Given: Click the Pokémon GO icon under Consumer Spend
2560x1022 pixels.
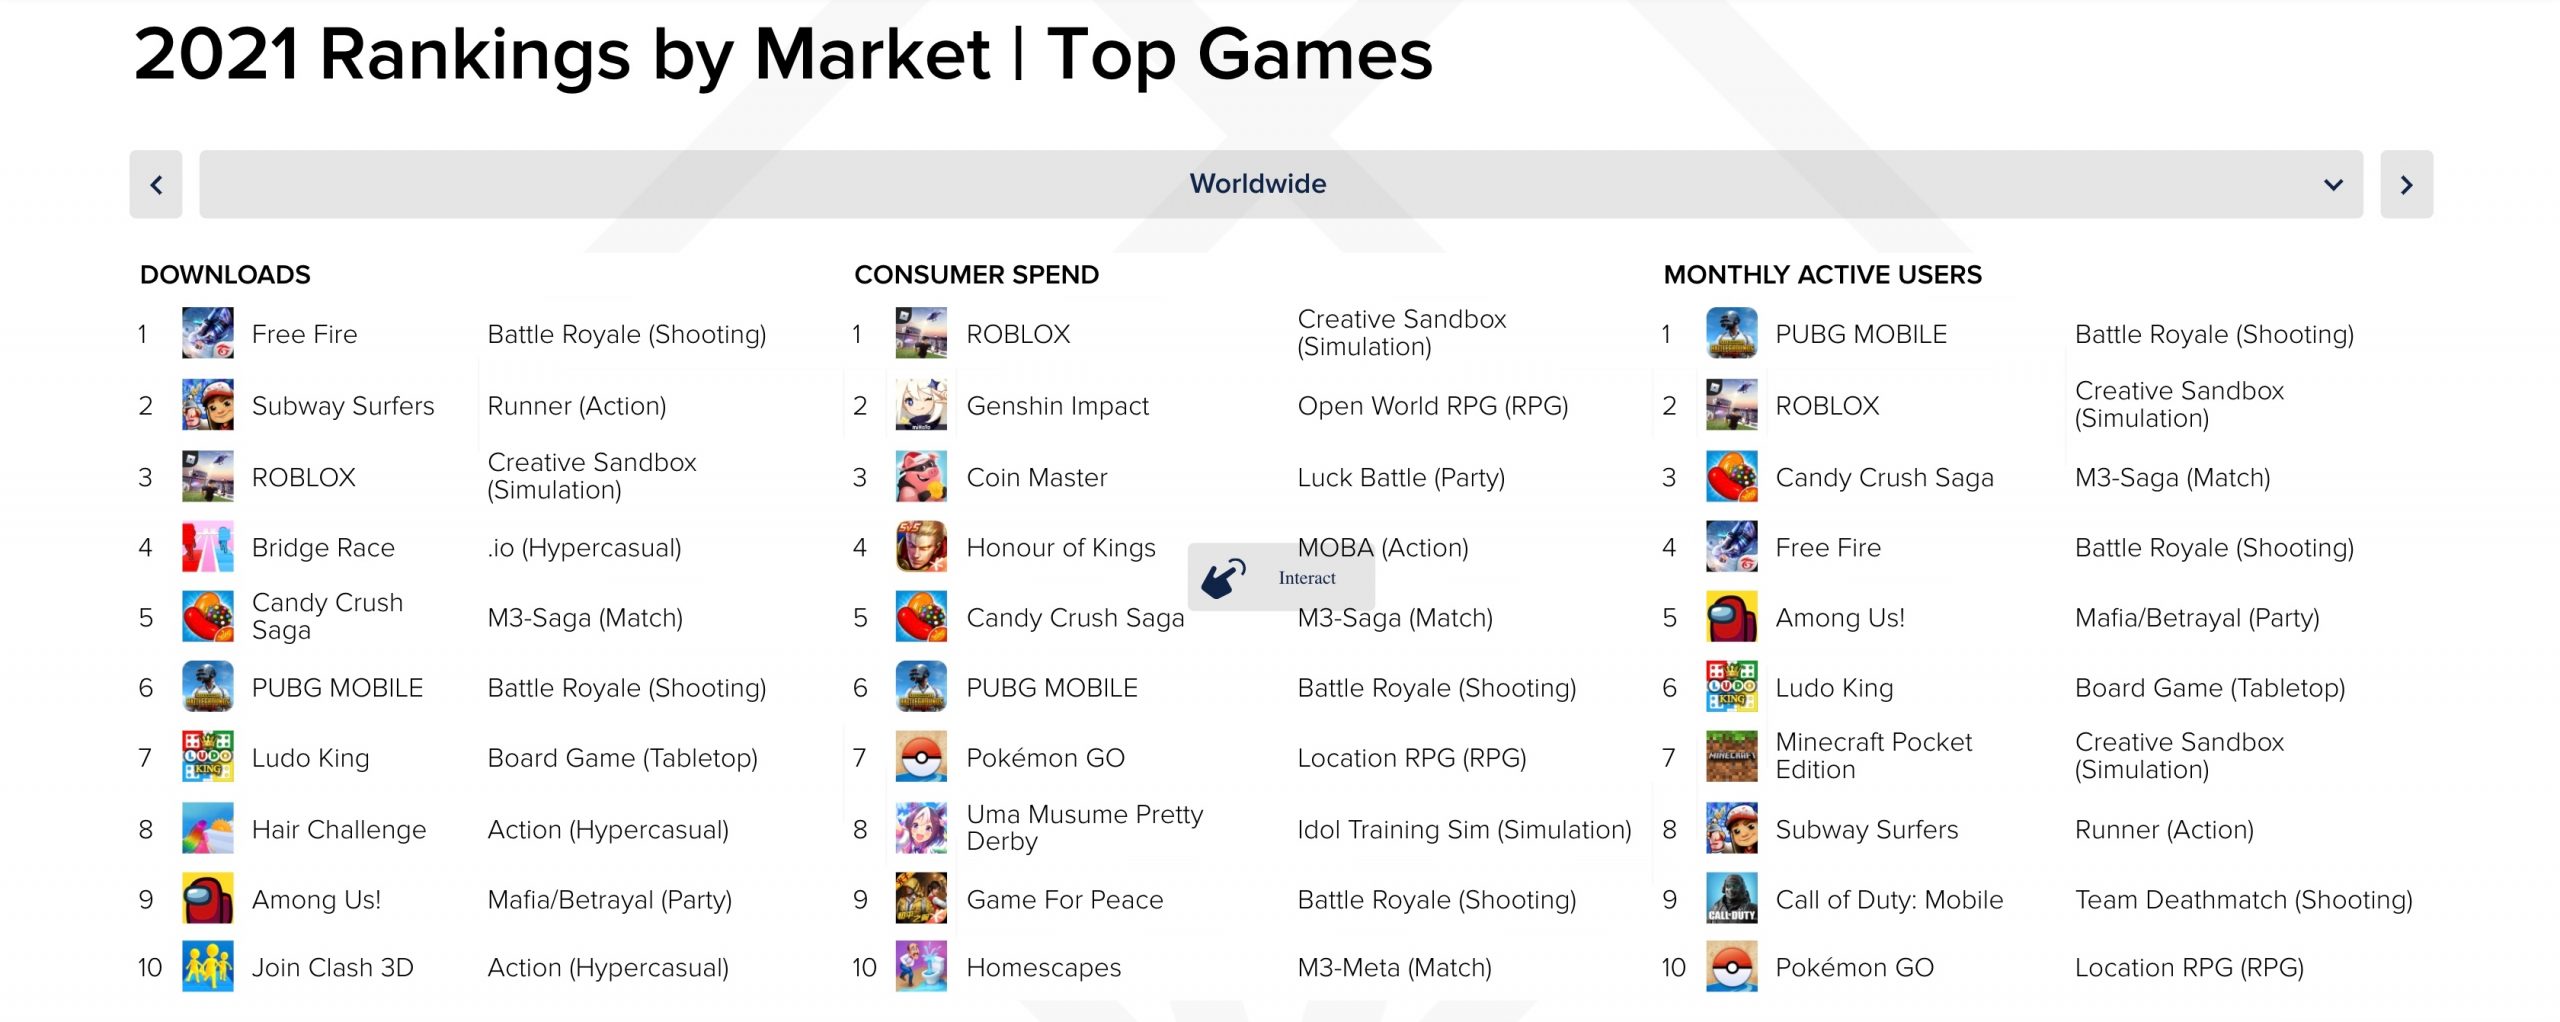Looking at the screenshot, I should 921,757.
